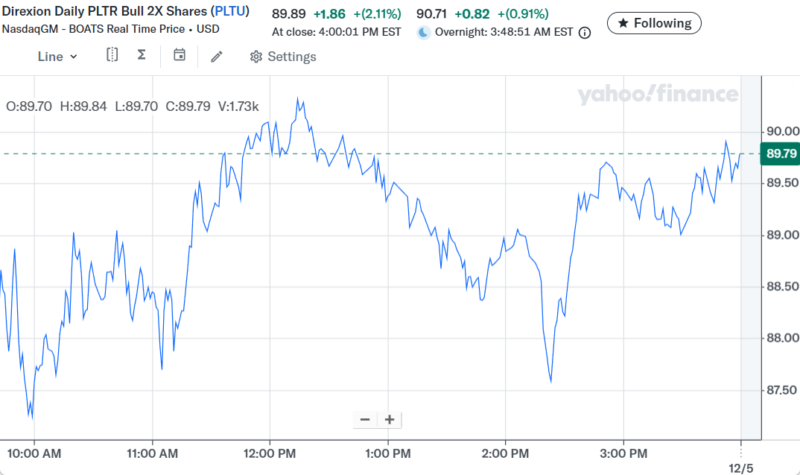This screenshot has width=800, height=475.
Task: Click the 90.00 price axis label
Action: (x=779, y=131)
